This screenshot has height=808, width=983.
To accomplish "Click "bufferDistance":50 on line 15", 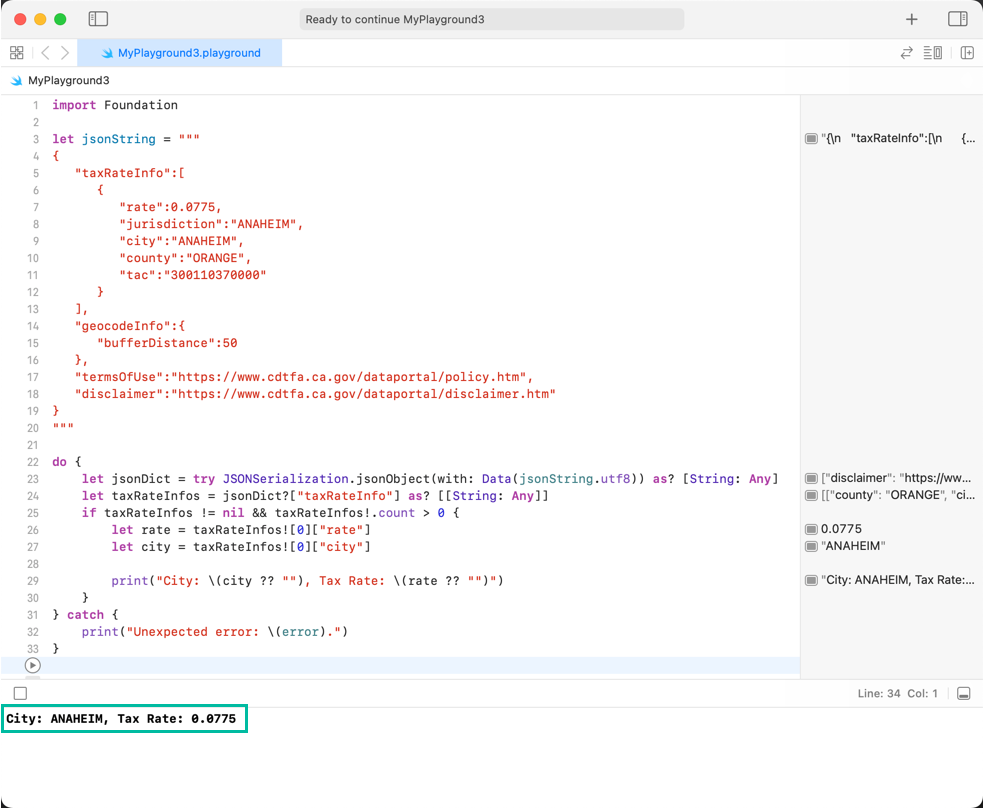I will point(167,343).
